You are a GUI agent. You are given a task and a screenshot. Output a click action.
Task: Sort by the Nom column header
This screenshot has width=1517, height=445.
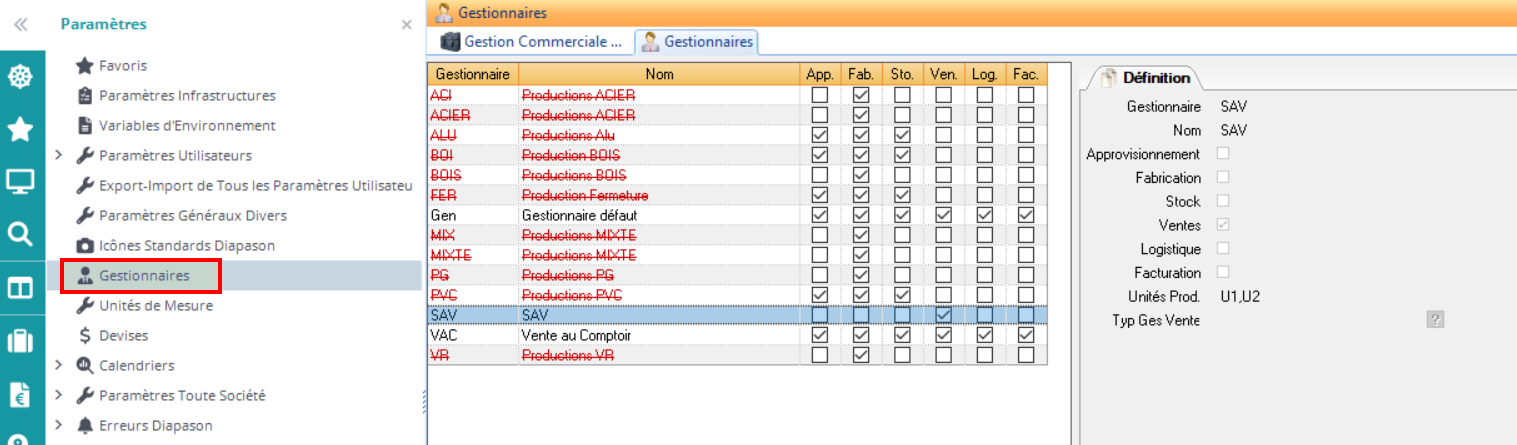point(659,74)
